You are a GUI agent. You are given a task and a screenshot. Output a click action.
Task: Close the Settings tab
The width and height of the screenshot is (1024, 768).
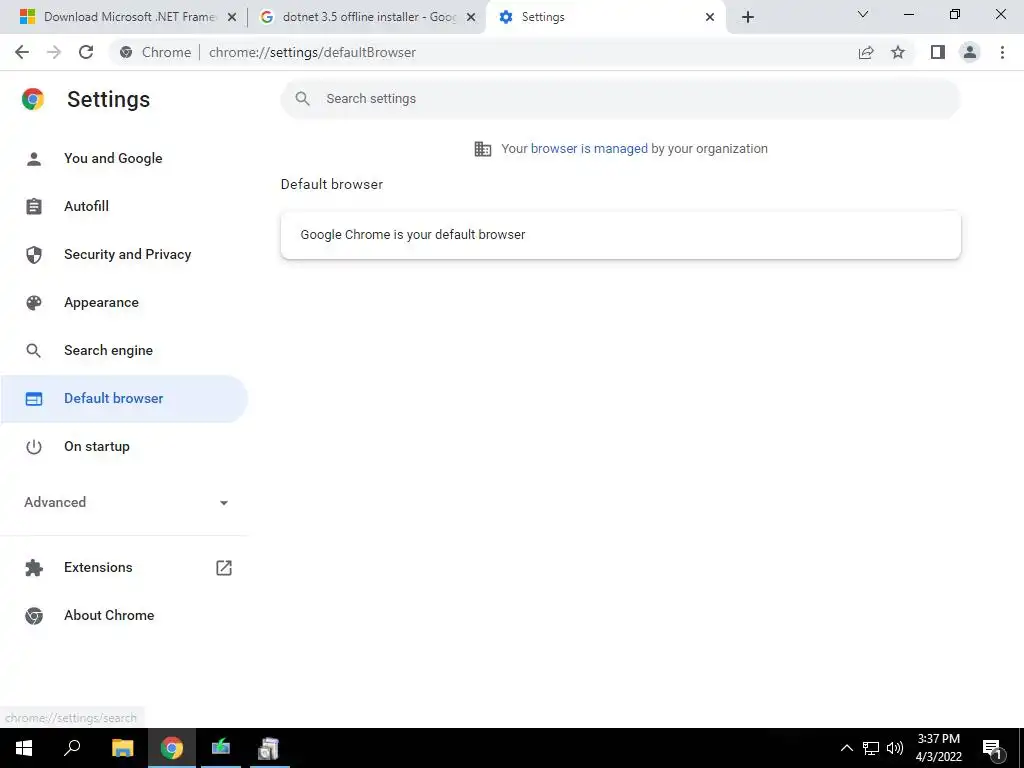pos(710,17)
